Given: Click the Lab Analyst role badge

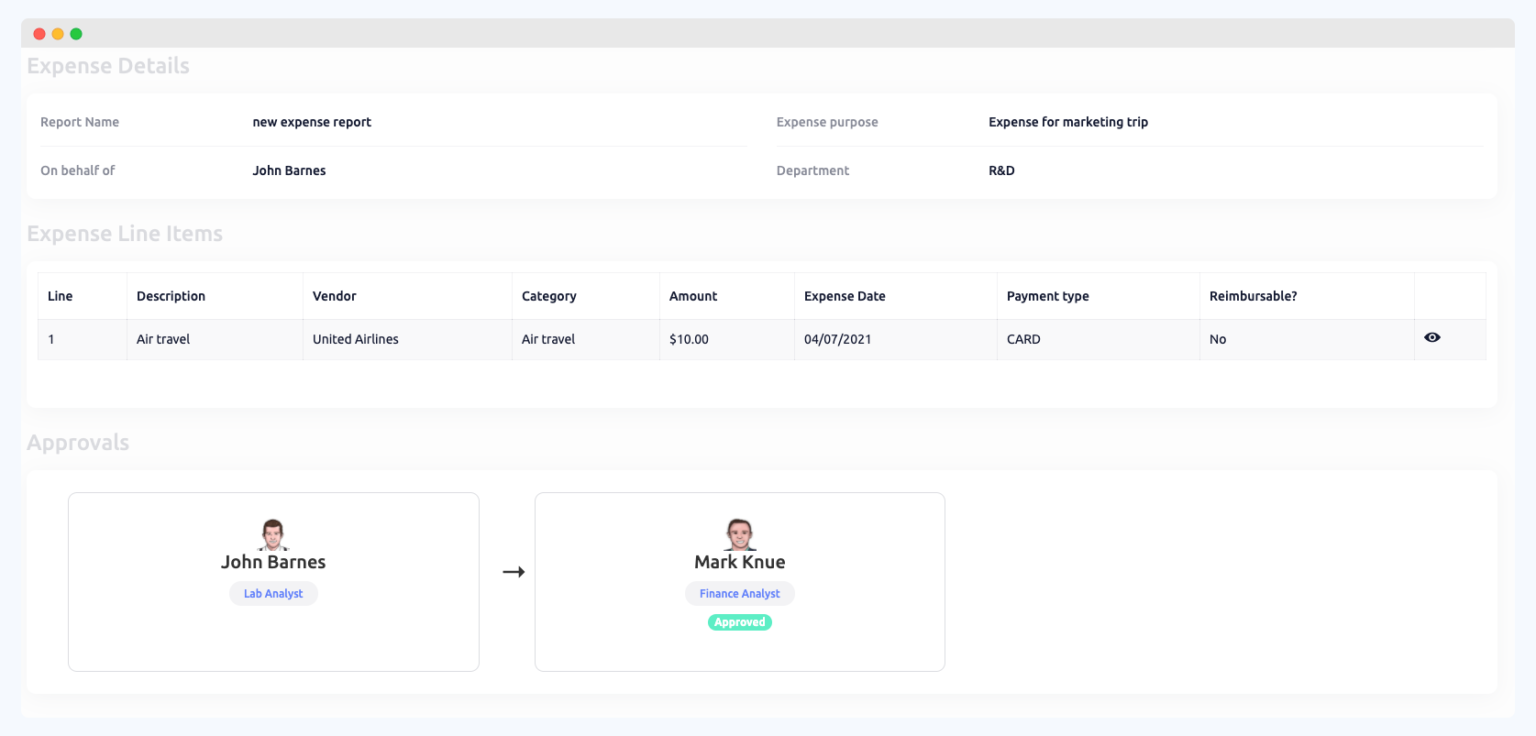Looking at the screenshot, I should [x=273, y=593].
